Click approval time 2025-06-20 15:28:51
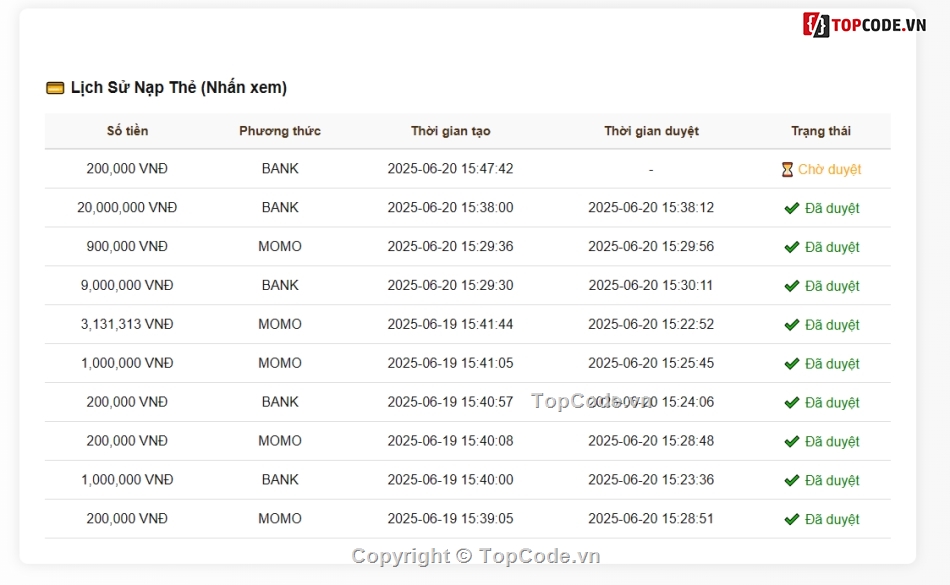Screen dimensions: 950x585 (x=651, y=518)
